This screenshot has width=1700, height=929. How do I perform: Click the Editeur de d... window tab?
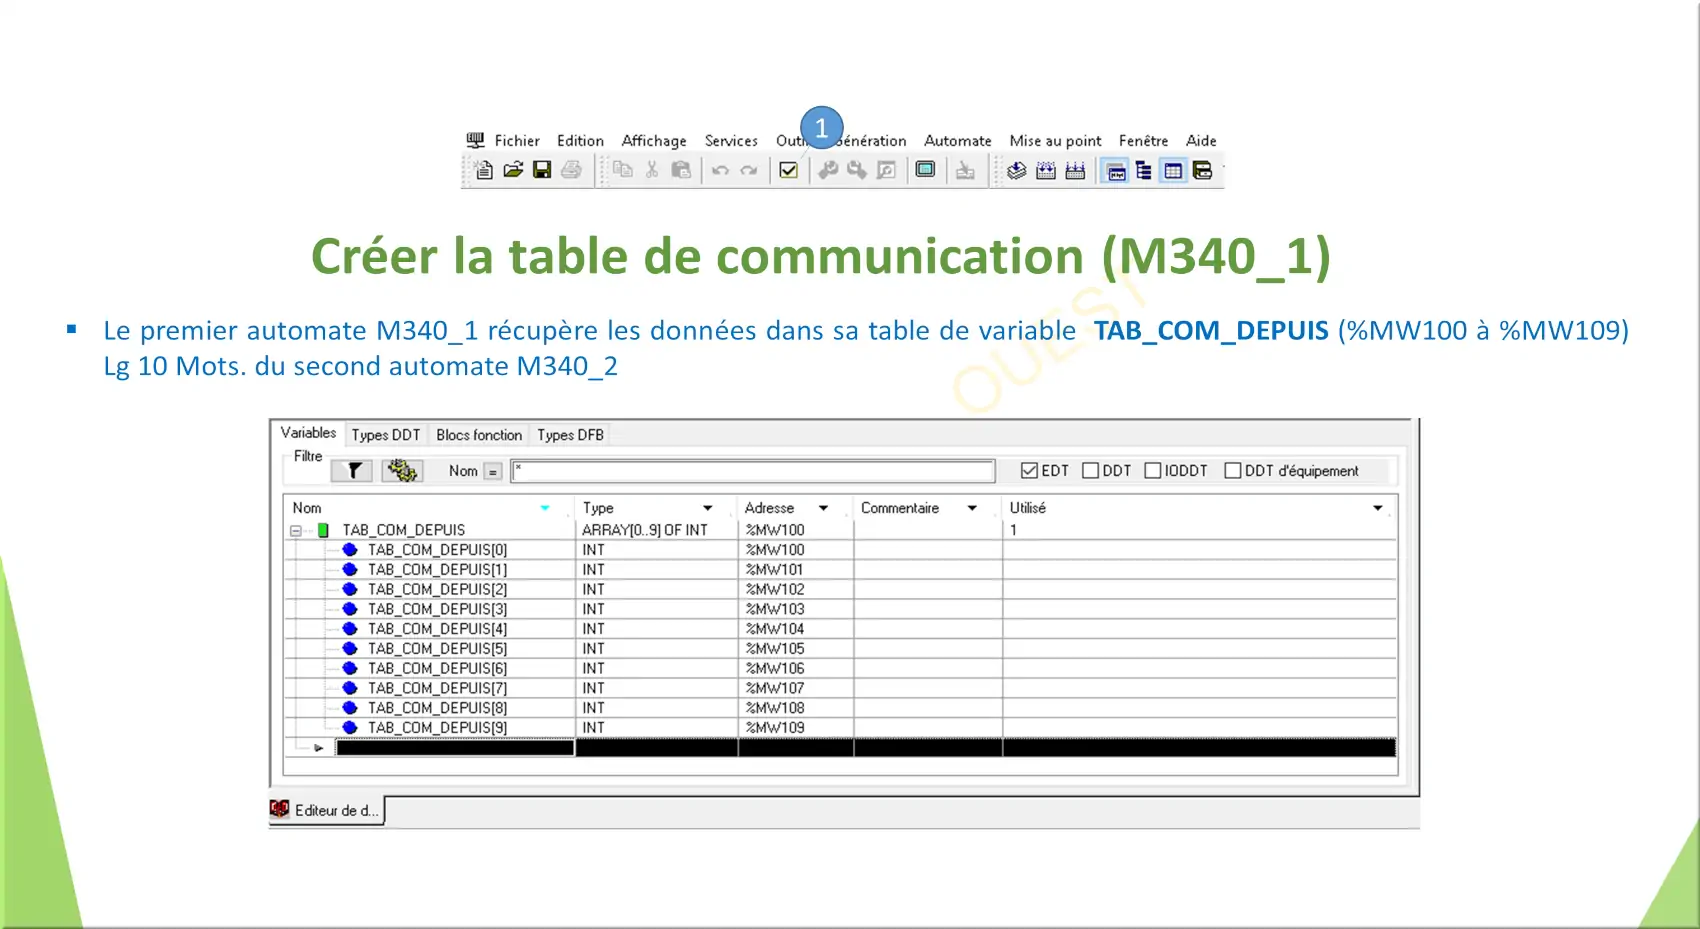point(327,810)
